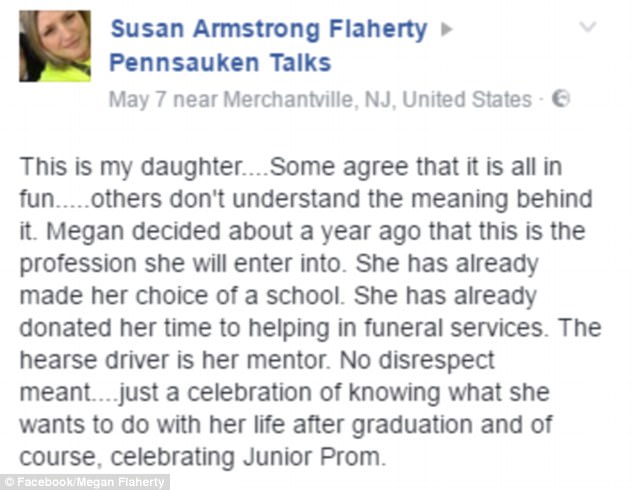Click the copyright symbol in the credit

10,482
